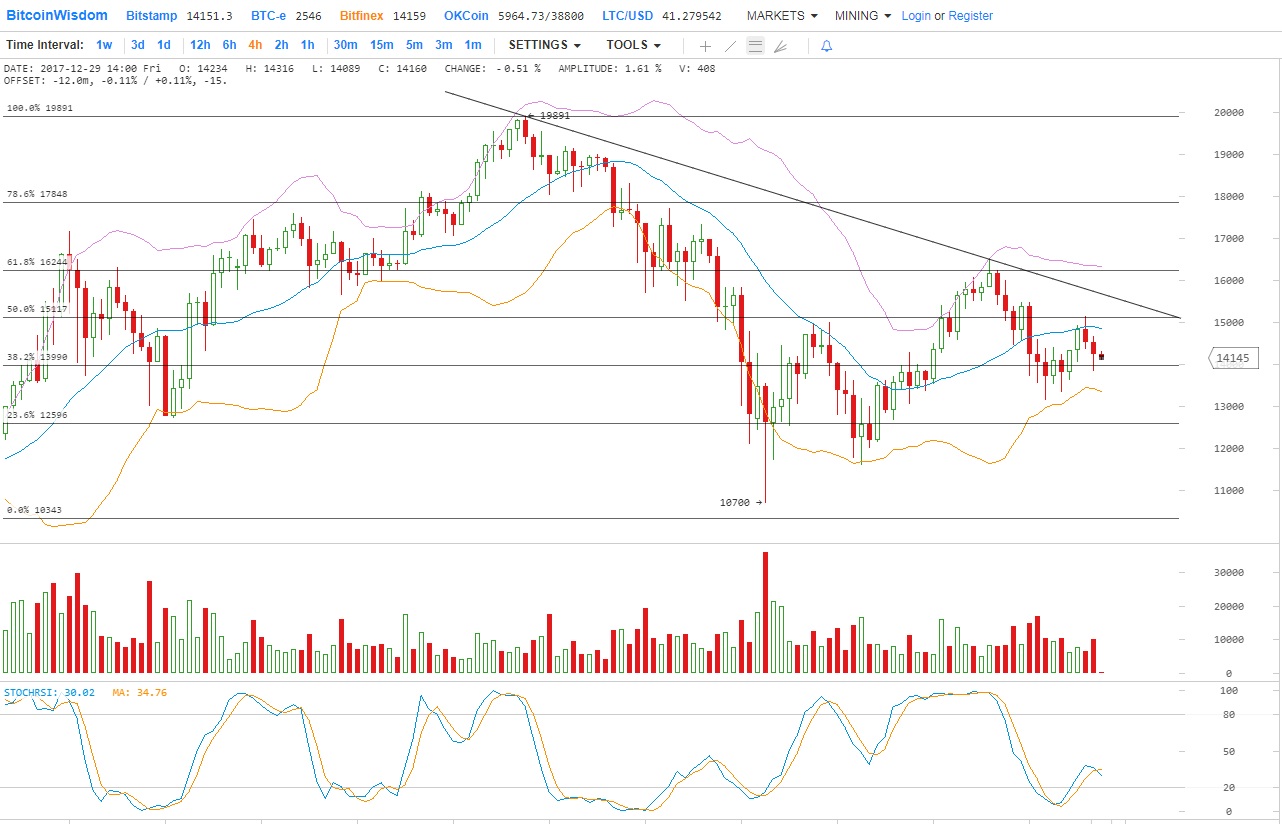Image resolution: width=1282 pixels, height=824 pixels.
Task: Switch time interval to 30m
Action: 345,45
